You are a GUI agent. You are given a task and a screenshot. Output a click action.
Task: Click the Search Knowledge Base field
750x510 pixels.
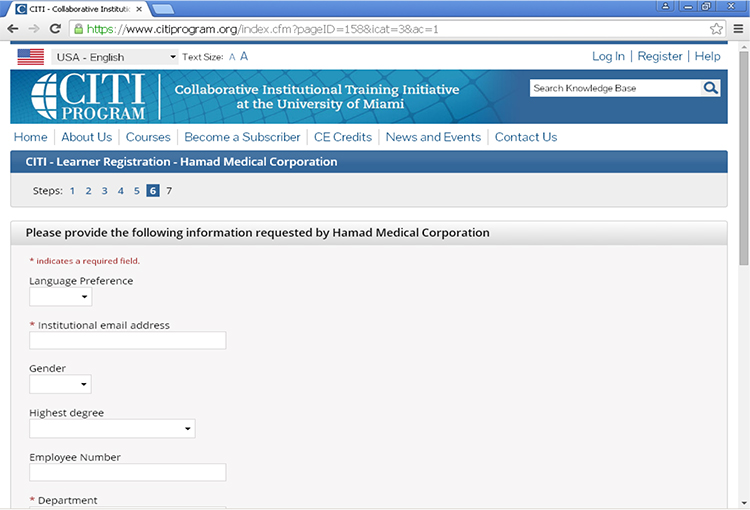click(x=616, y=88)
